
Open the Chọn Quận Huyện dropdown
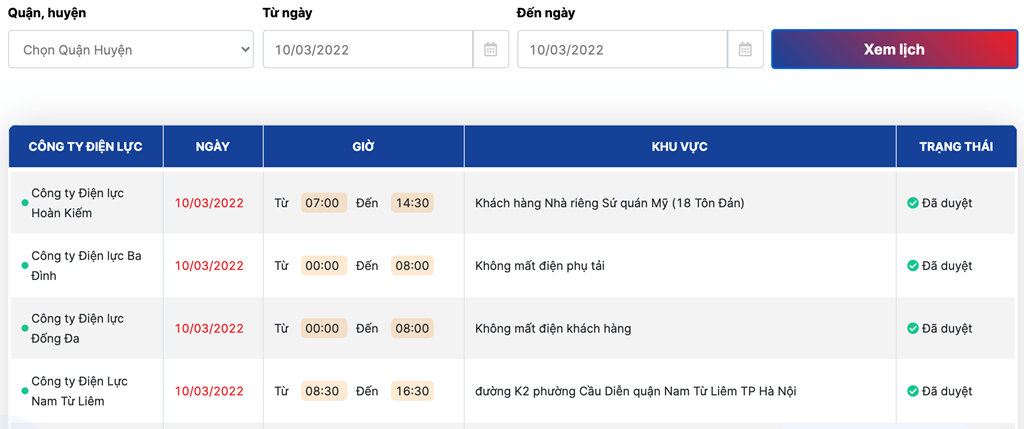[131, 49]
